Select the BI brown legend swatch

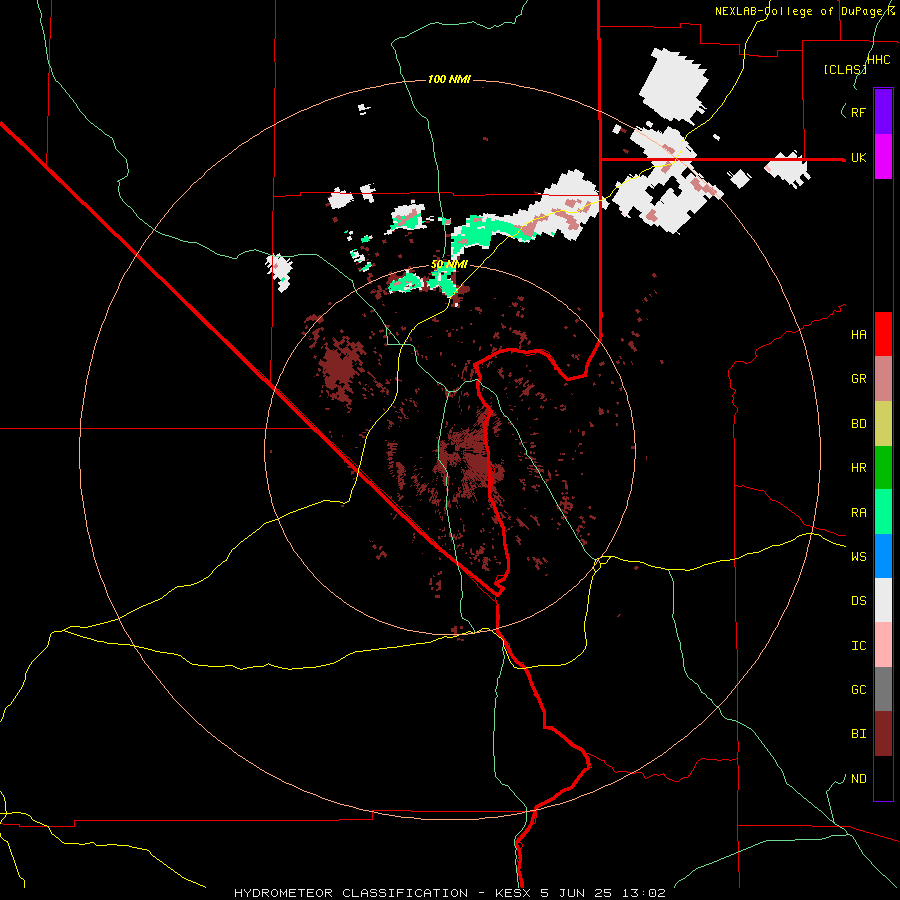[883, 734]
